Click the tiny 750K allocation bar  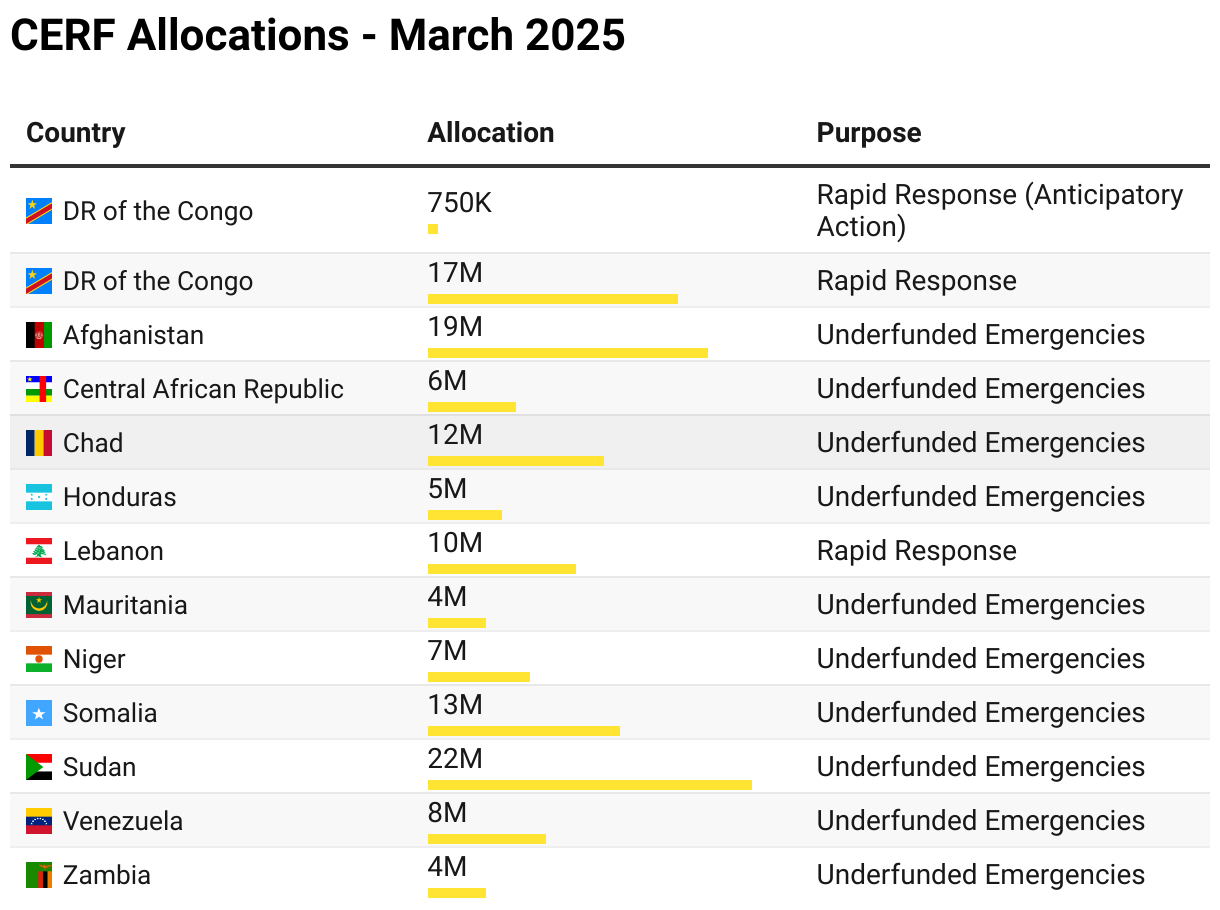[433, 229]
